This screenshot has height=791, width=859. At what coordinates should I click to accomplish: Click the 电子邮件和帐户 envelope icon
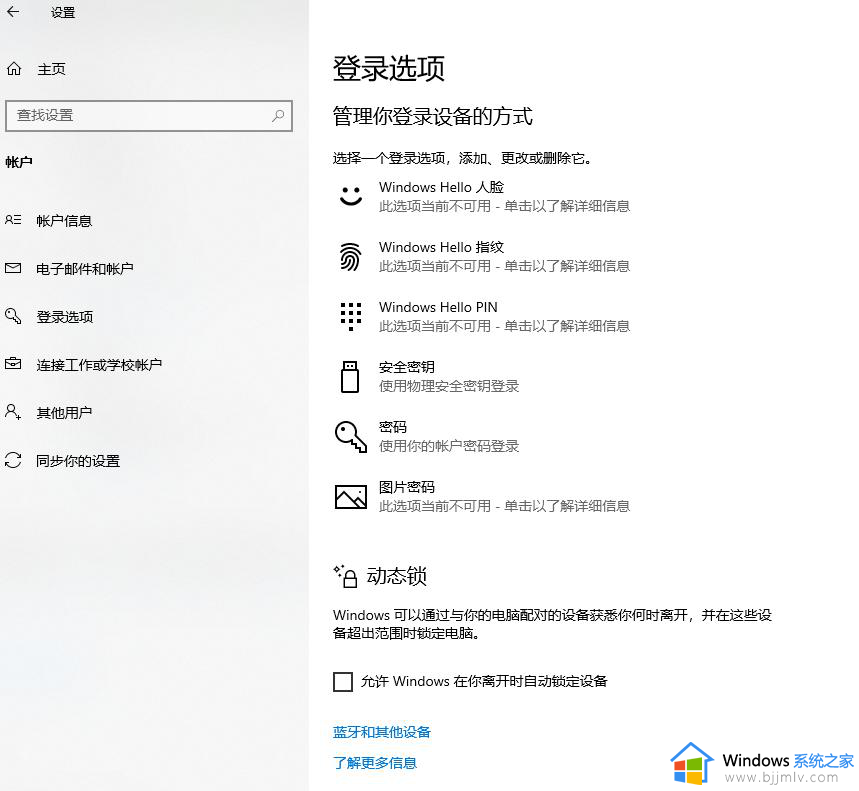coord(13,268)
